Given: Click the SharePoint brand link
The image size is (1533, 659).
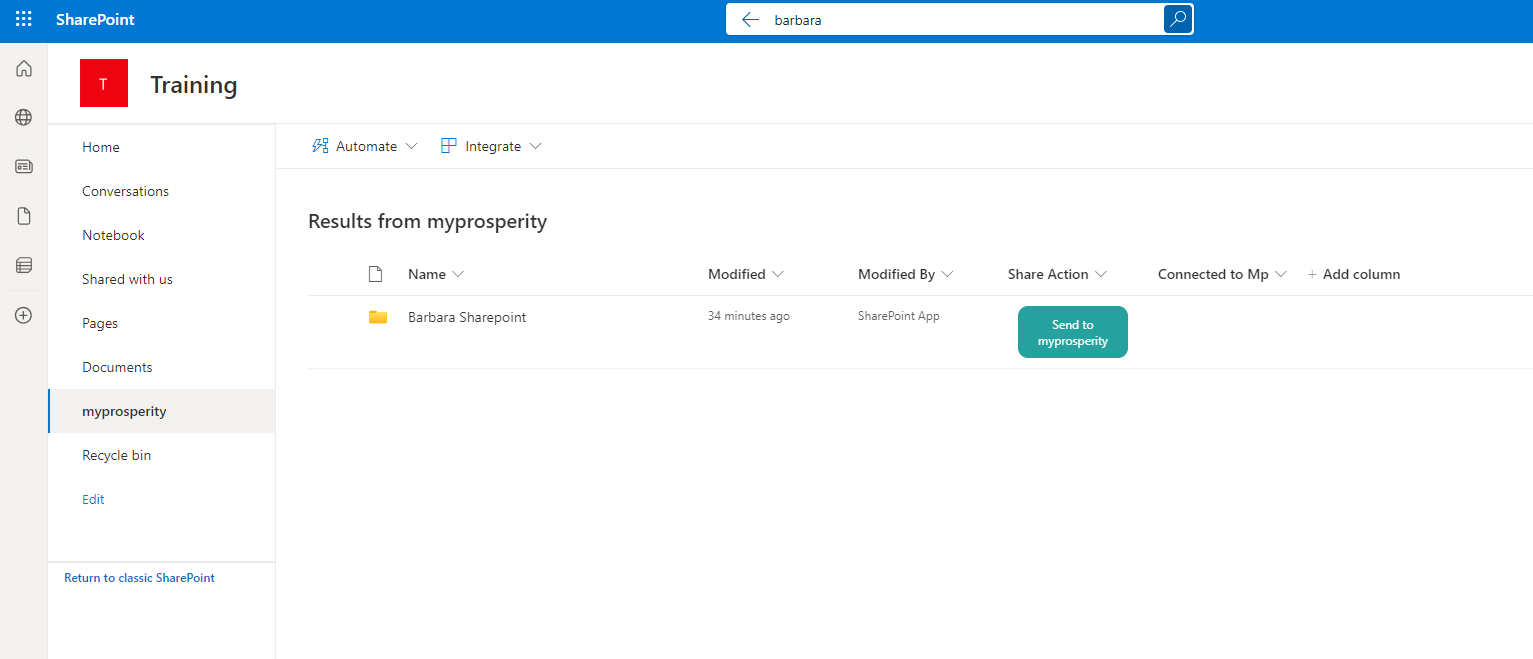Looking at the screenshot, I should [x=95, y=20].
